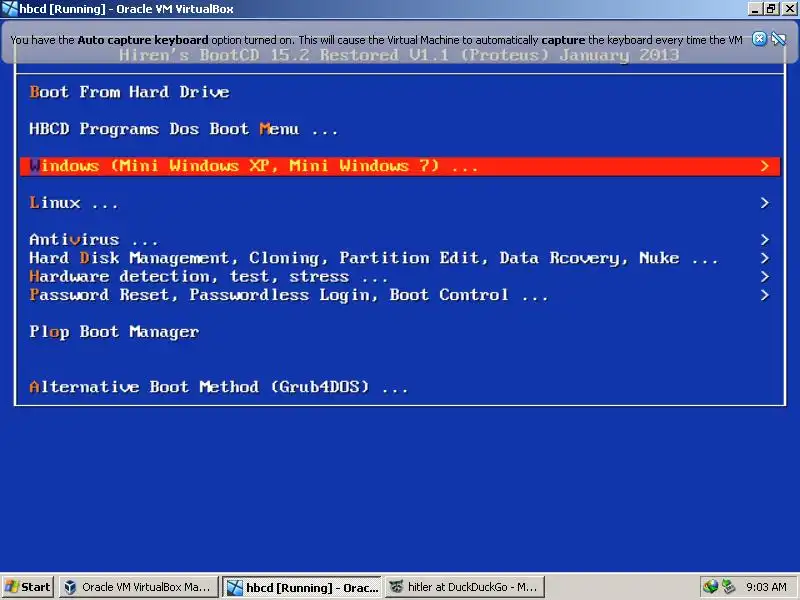The width and height of the screenshot is (800, 600).
Task: Select Plop Boot Manager
Action: 114,332
